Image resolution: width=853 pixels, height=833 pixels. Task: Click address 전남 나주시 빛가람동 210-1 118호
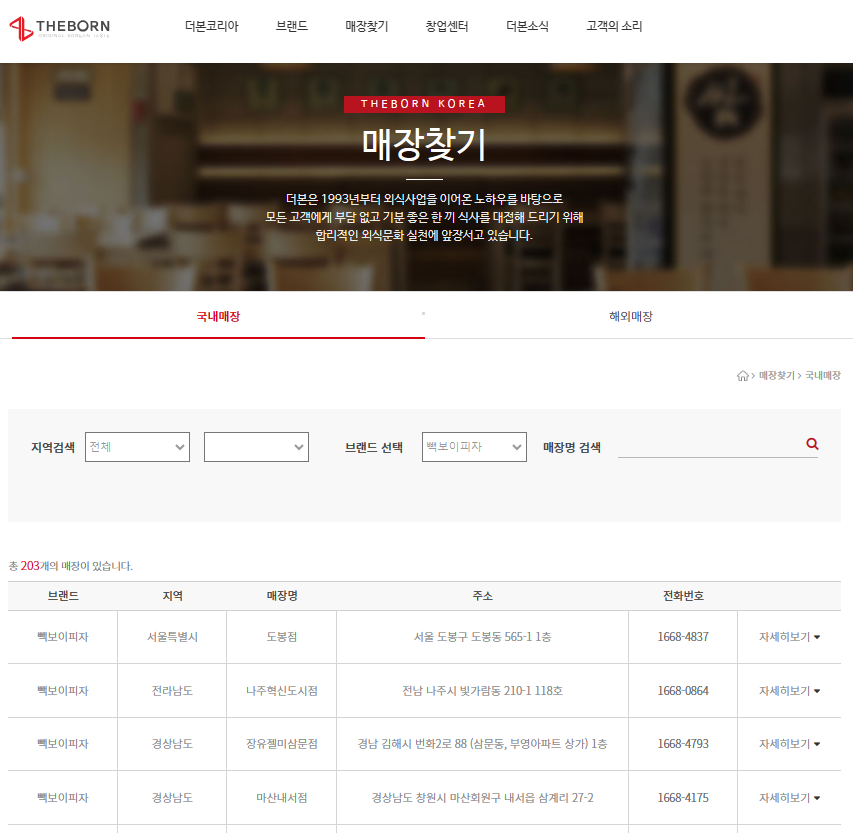tap(483, 691)
